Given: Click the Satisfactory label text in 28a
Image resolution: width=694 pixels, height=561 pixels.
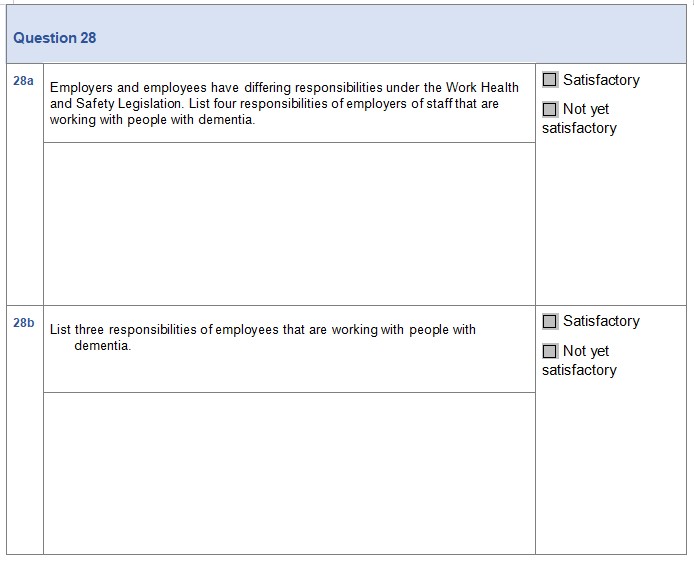Looking at the screenshot, I should click(x=601, y=80).
